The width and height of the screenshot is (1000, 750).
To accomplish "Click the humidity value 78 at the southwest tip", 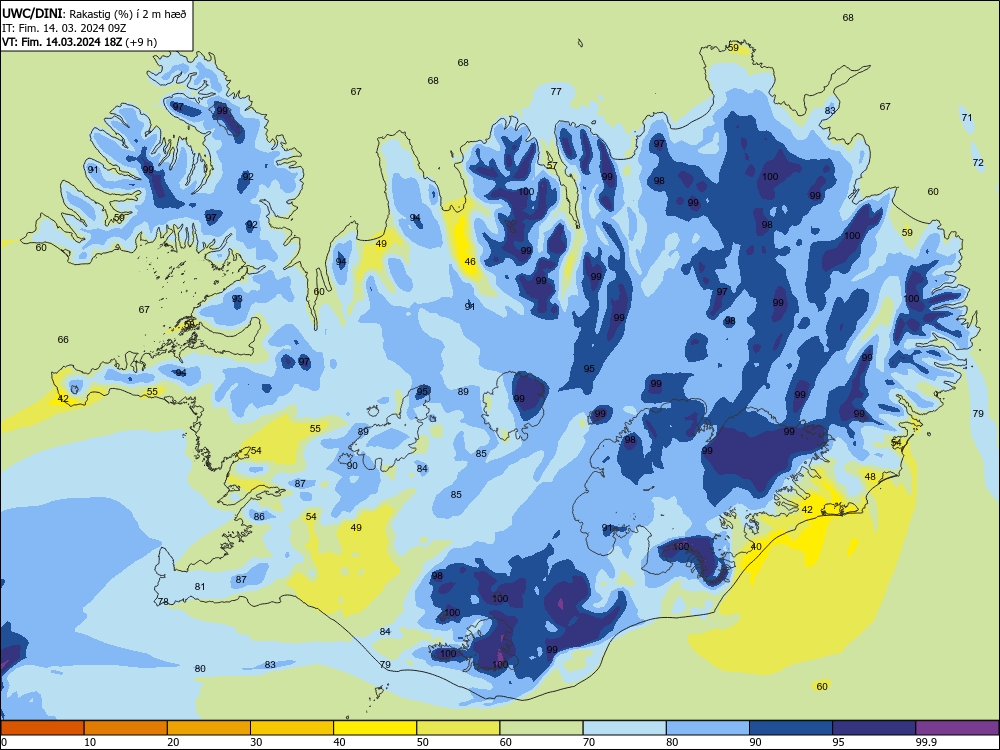I will [163, 601].
